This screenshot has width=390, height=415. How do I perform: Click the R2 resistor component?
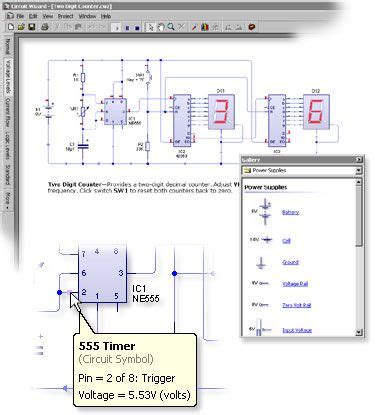pyautogui.click(x=147, y=146)
